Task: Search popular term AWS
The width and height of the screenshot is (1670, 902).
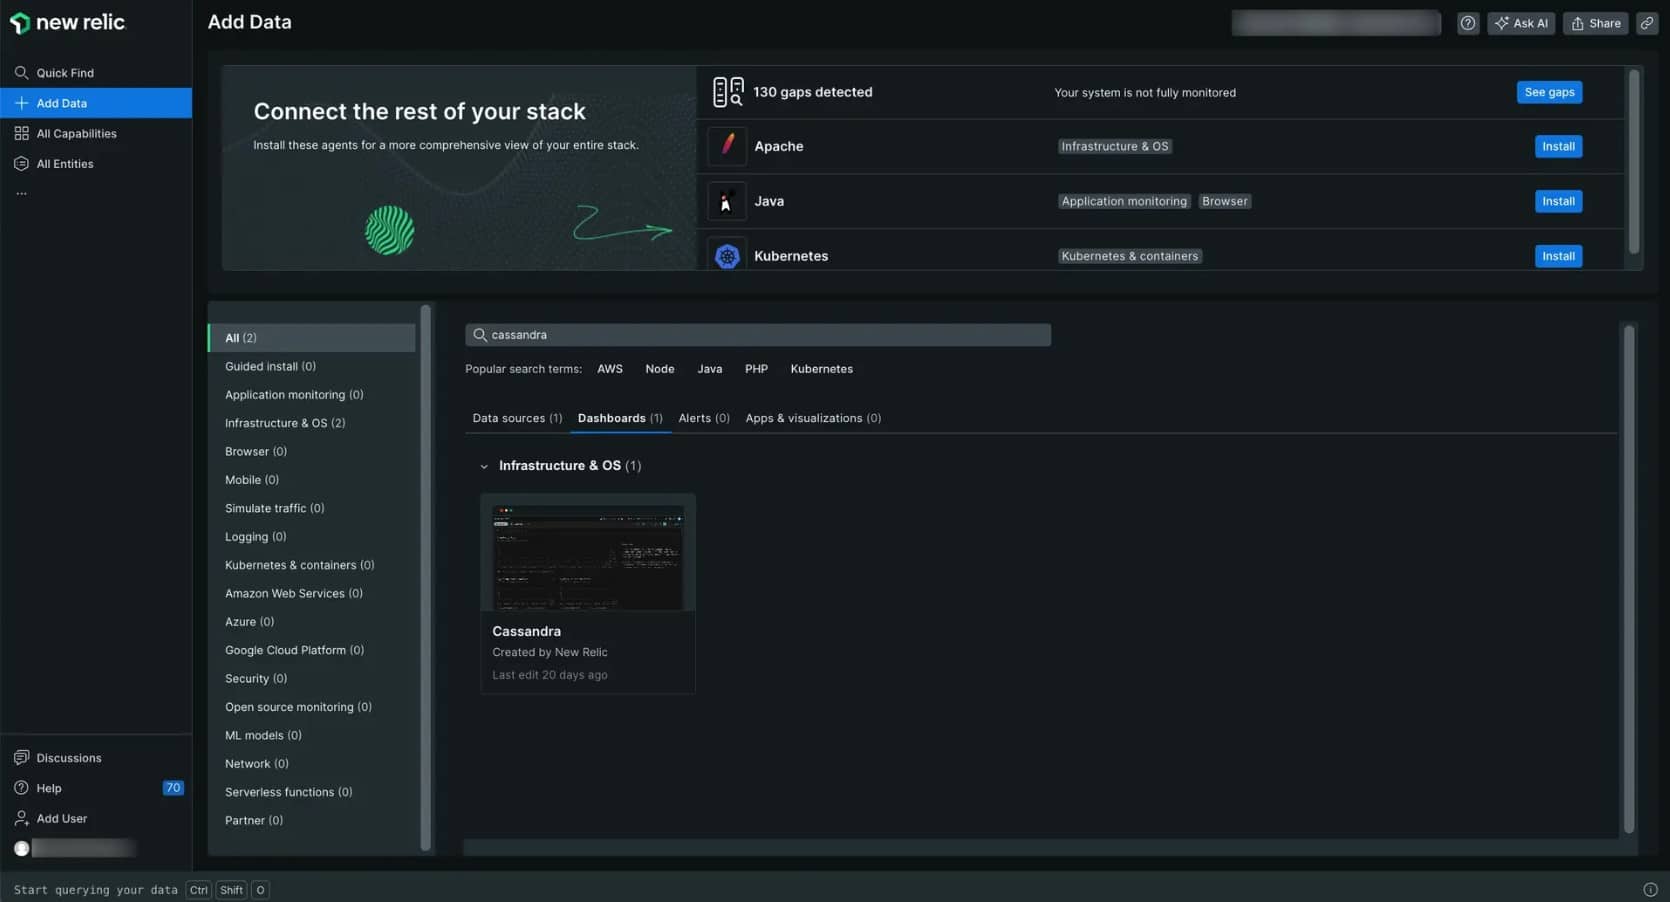Action: coord(610,369)
